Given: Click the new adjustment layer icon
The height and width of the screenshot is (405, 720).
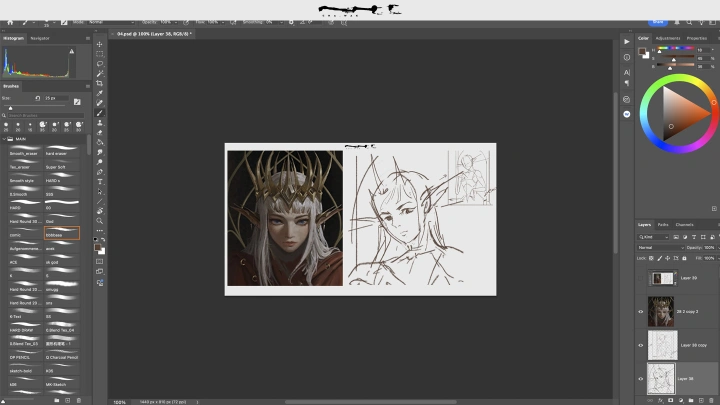Looking at the screenshot, I should coord(681,400).
